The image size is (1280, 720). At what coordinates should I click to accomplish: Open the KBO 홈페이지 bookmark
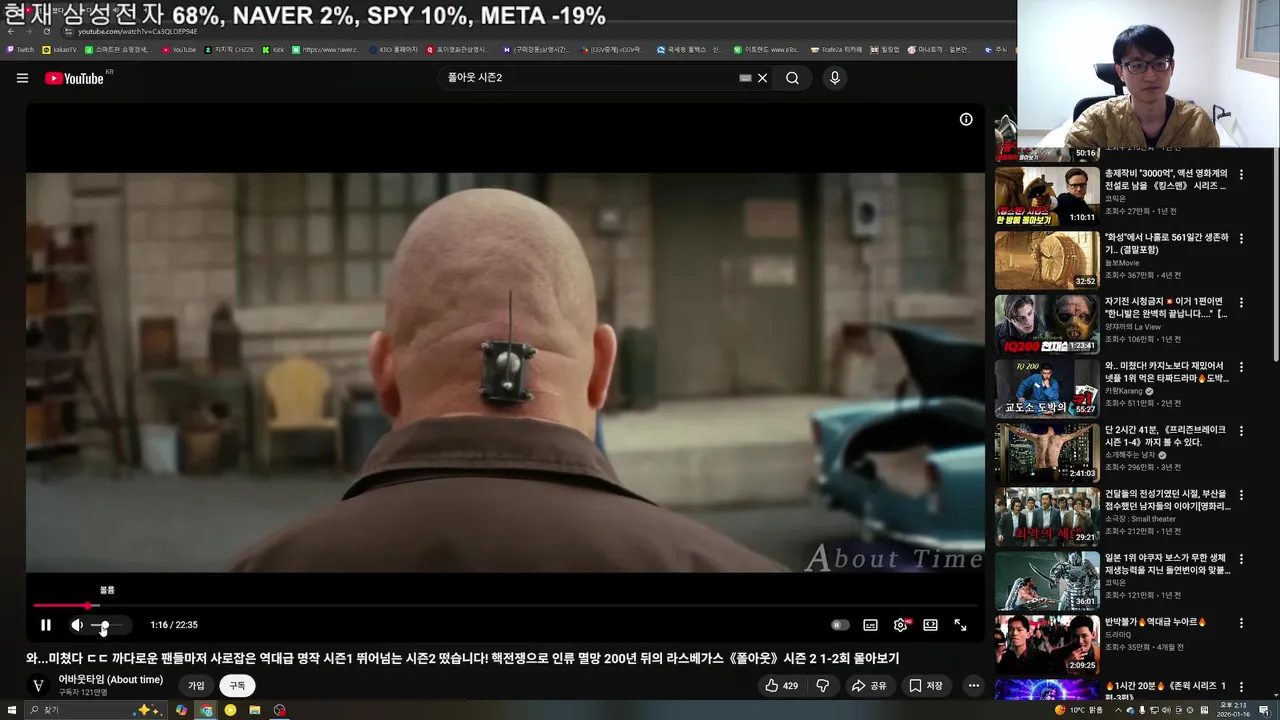coord(393,49)
